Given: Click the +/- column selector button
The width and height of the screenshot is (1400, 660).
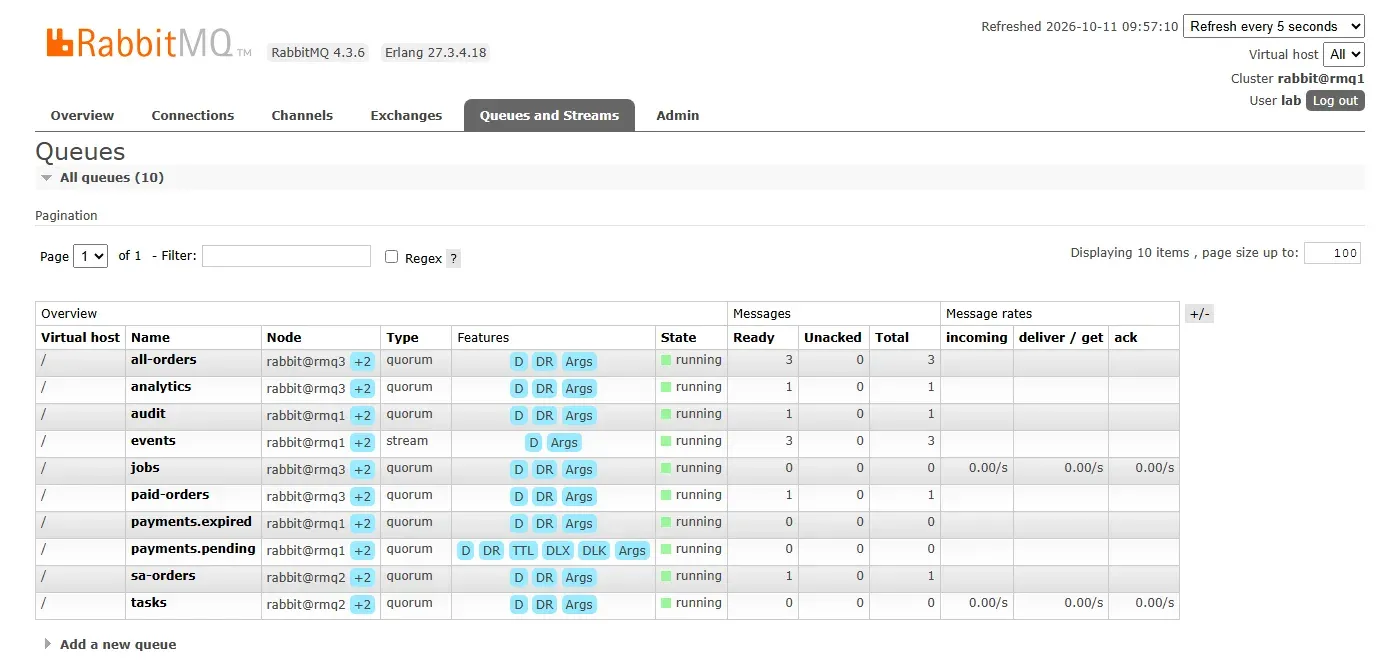Looking at the screenshot, I should 1199,314.
